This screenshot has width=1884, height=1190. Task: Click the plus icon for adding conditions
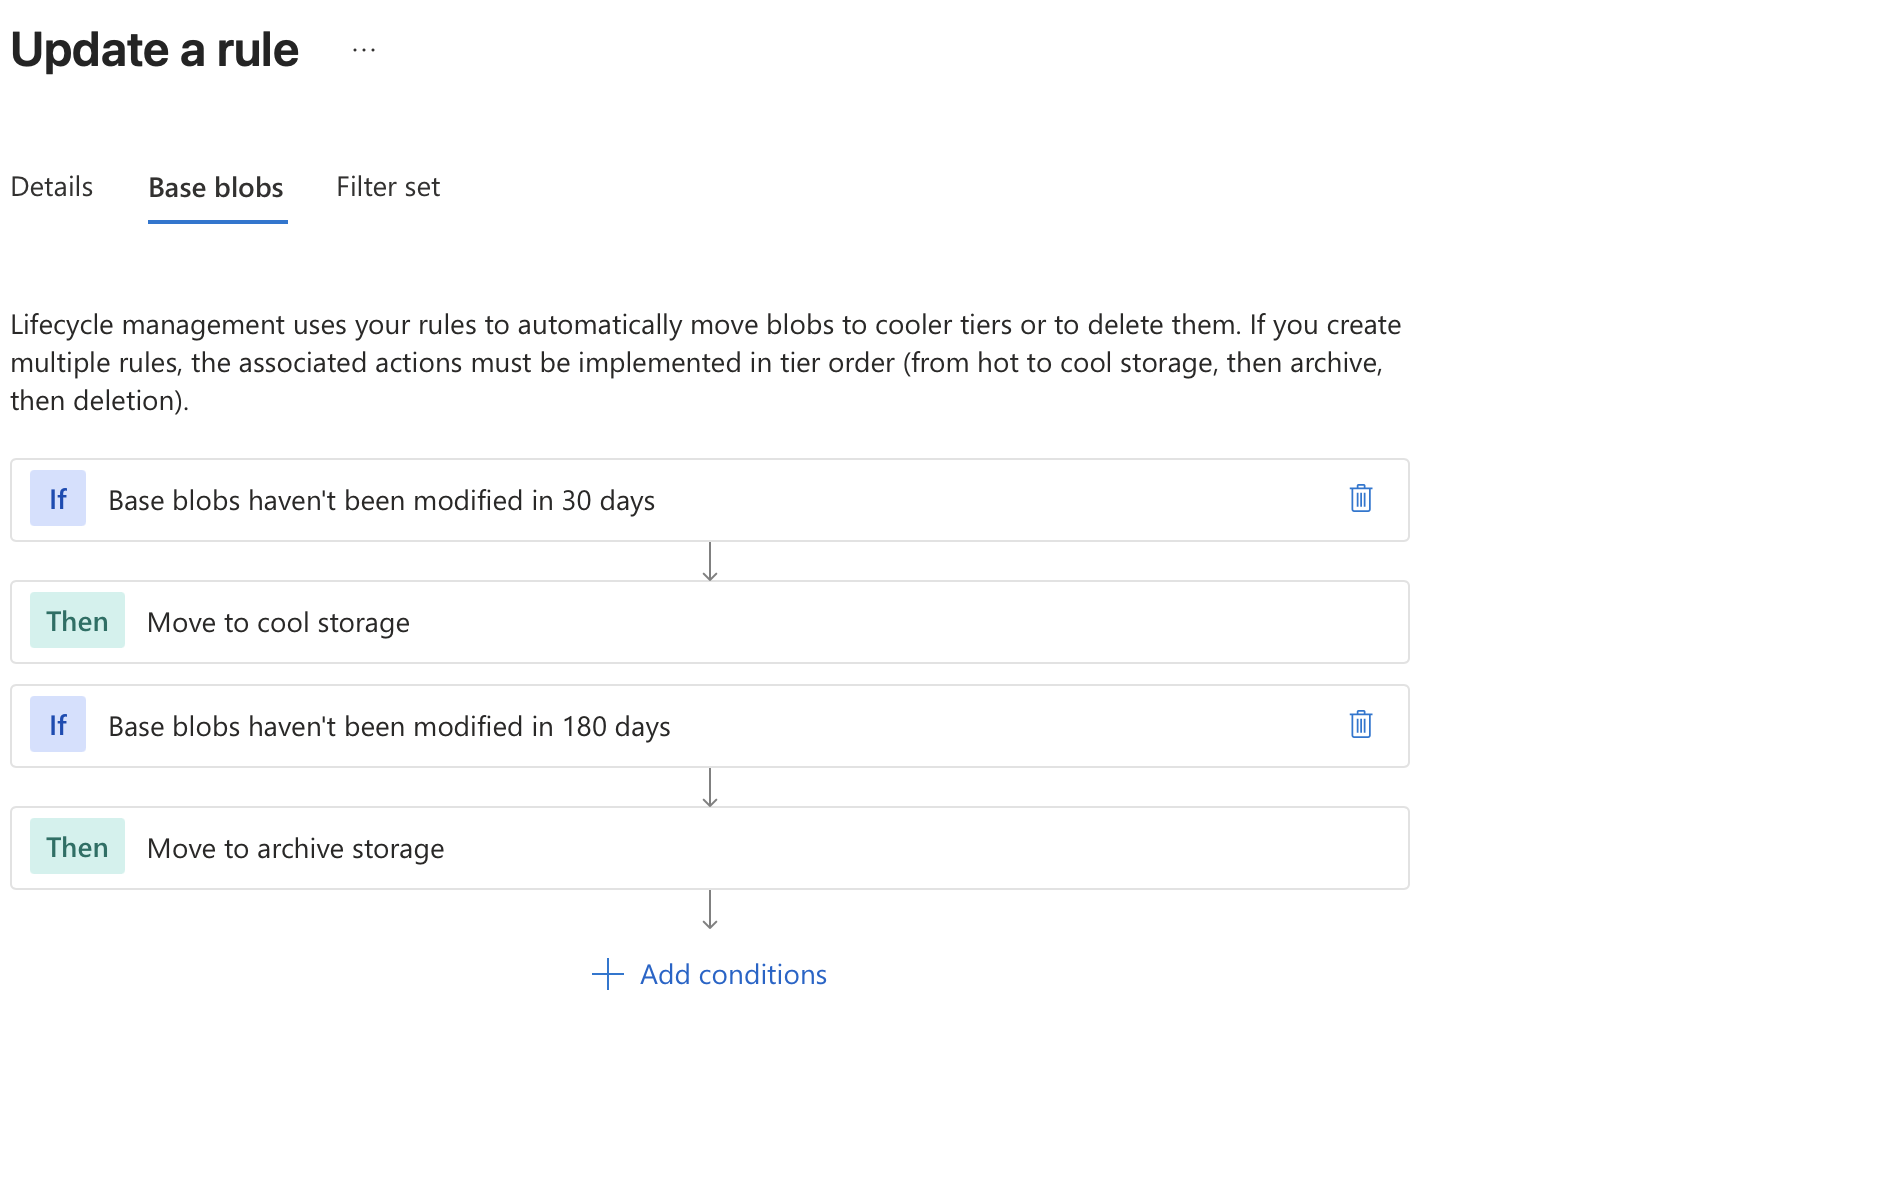[x=607, y=974]
